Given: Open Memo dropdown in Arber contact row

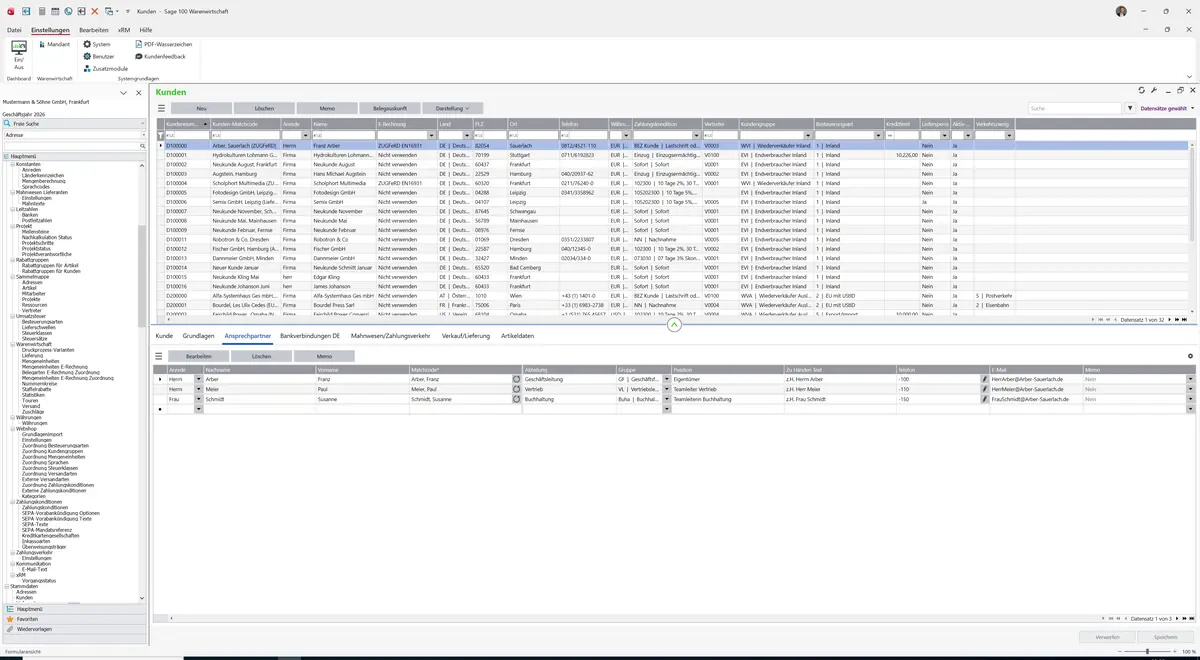Looking at the screenshot, I should [1190, 380].
